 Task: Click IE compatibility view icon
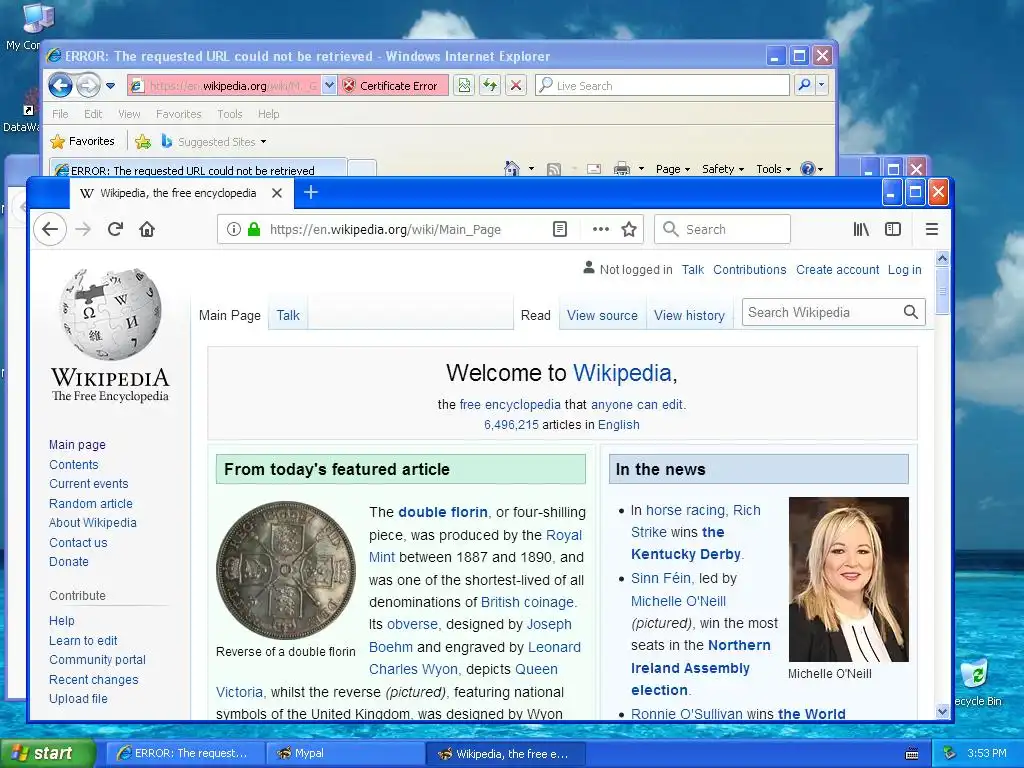464,85
